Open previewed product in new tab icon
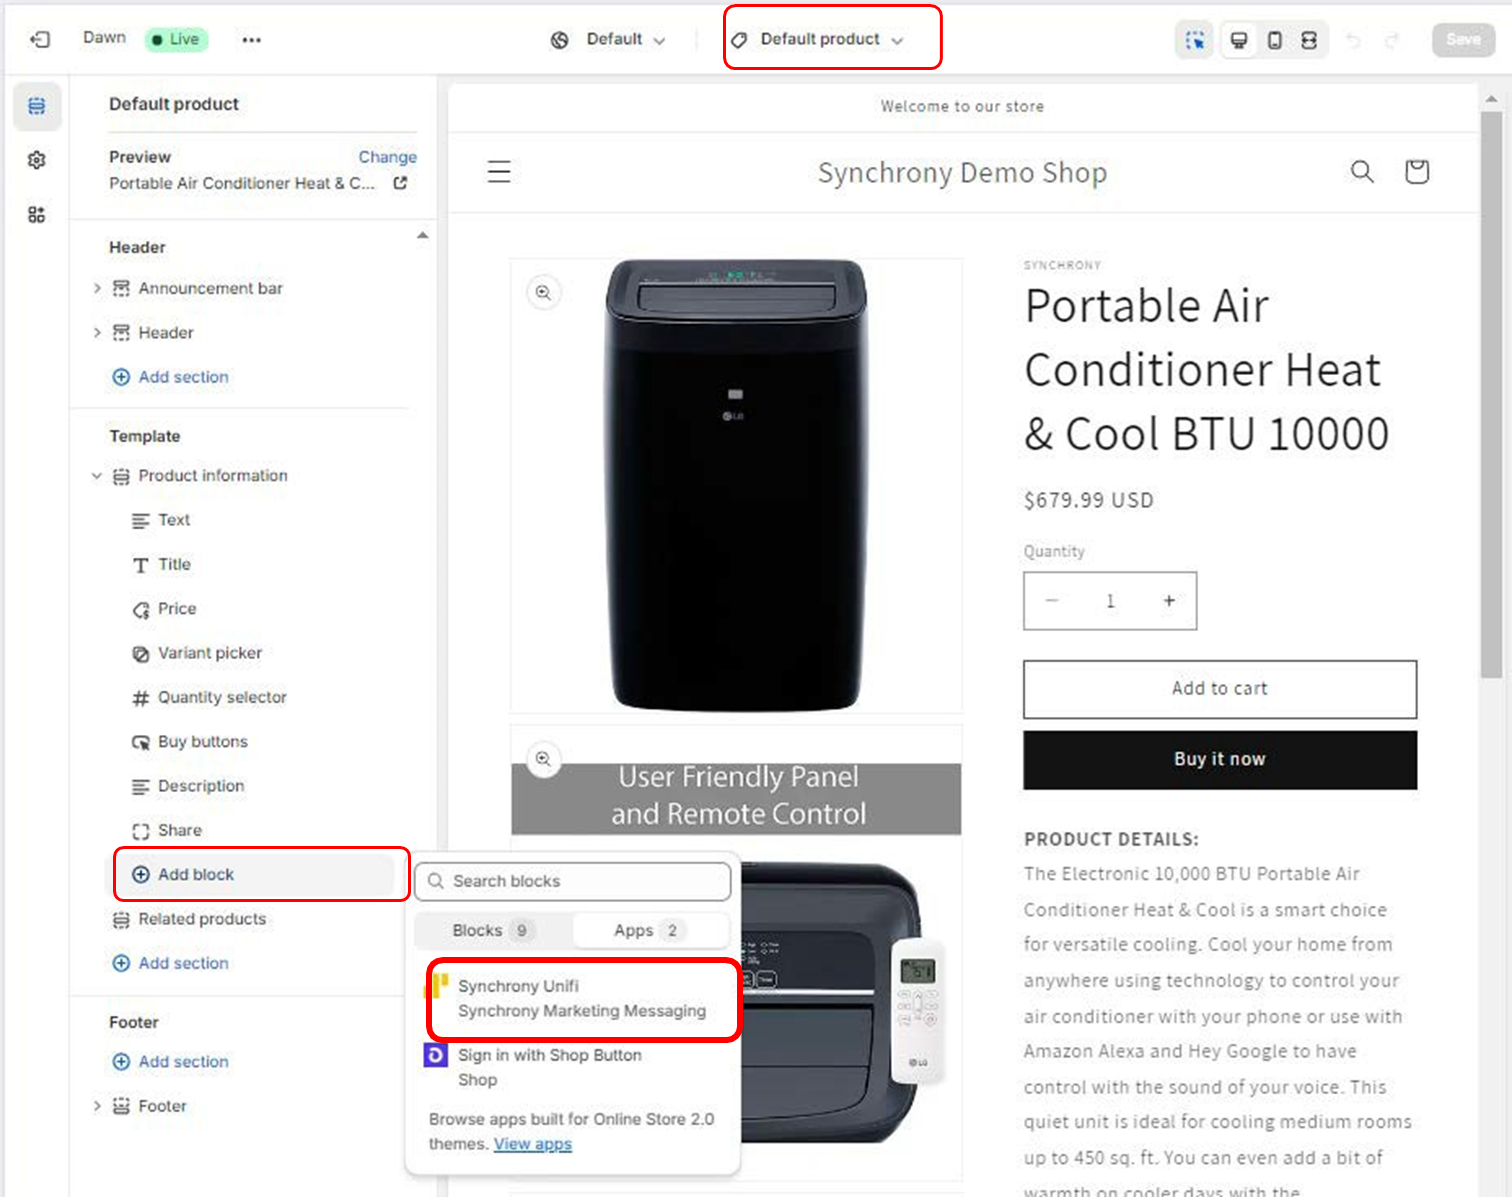The image size is (1512, 1197). pyautogui.click(x=400, y=183)
